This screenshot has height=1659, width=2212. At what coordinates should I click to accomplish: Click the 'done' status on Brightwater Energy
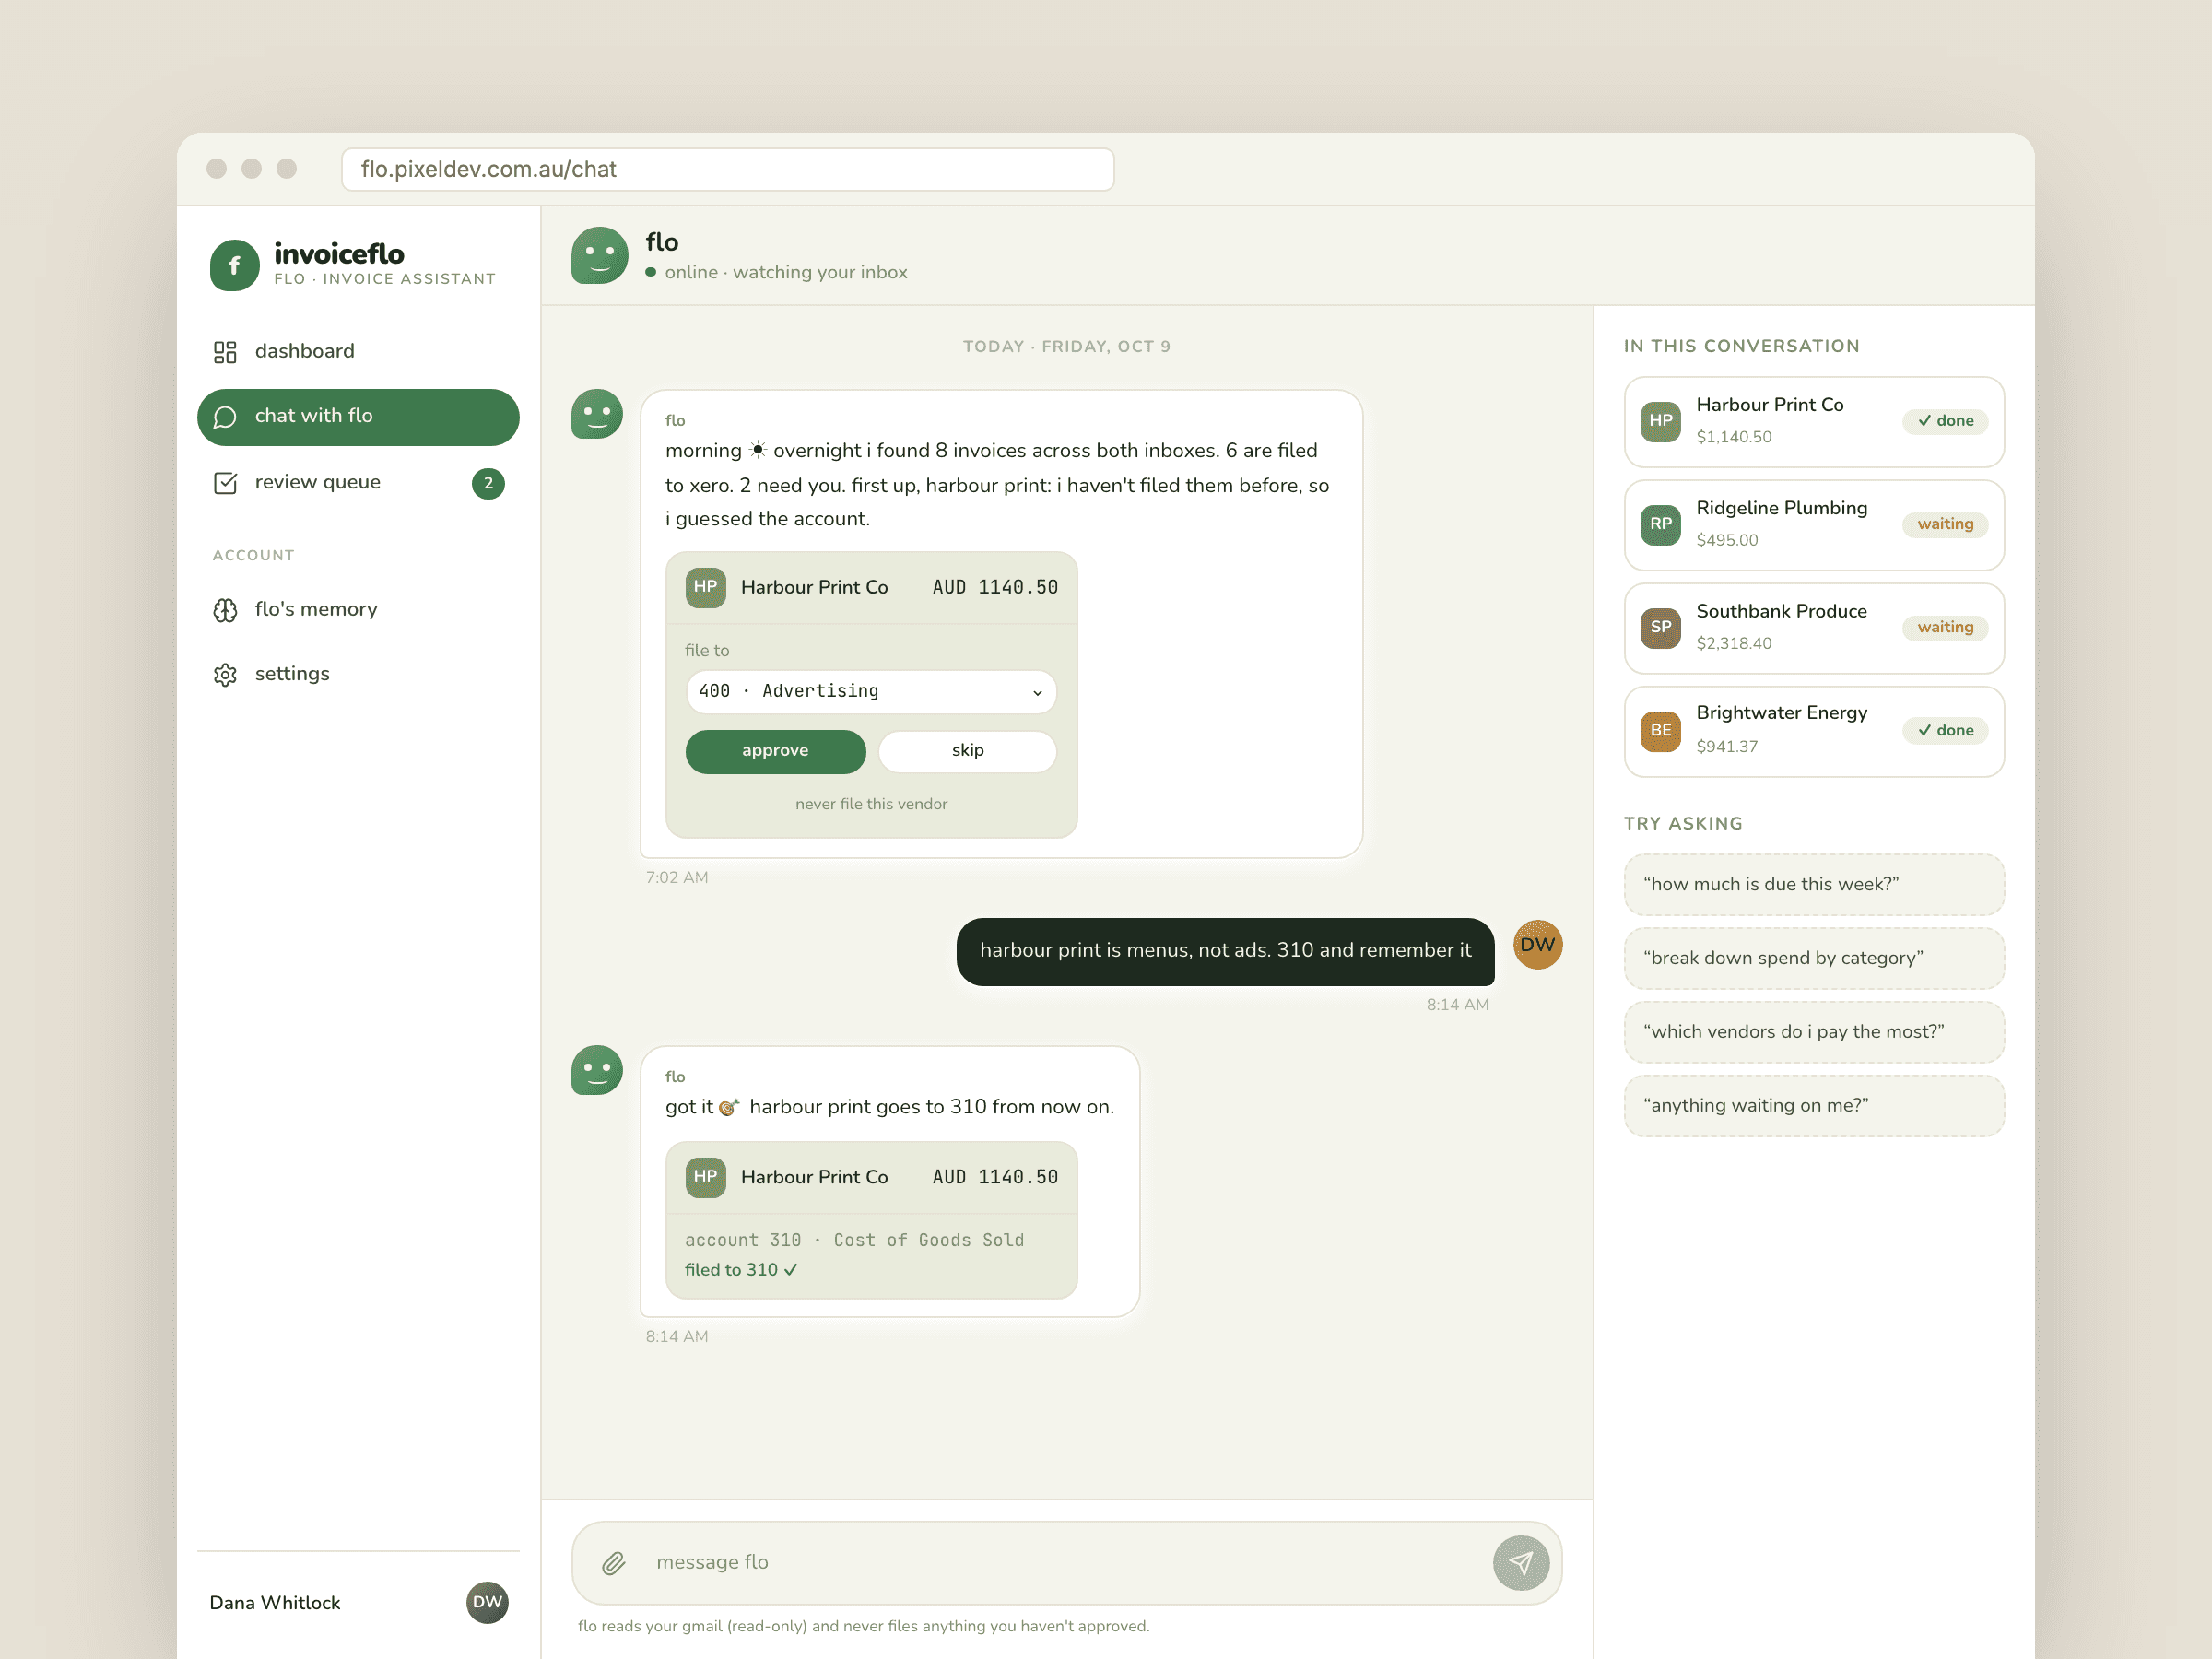point(1945,730)
